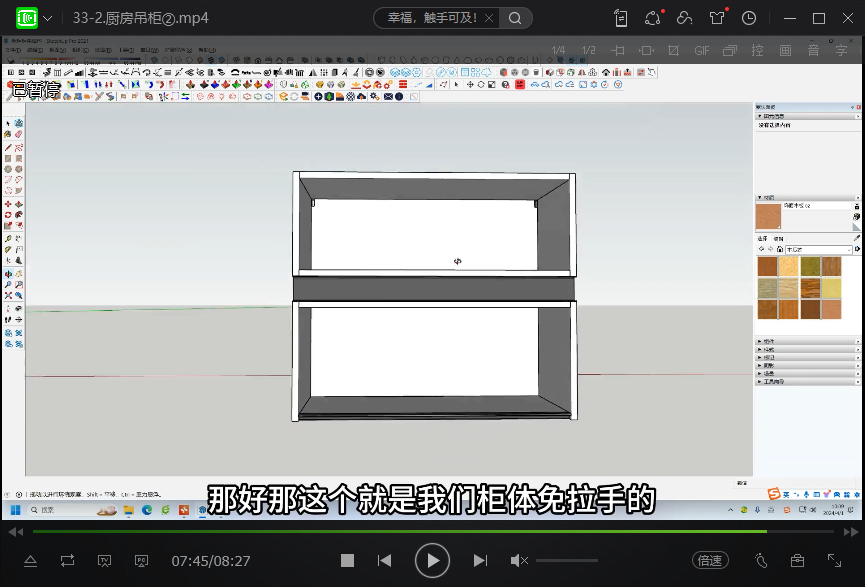
Task: Toggle the loop playback mode icon
Action: 67,561
